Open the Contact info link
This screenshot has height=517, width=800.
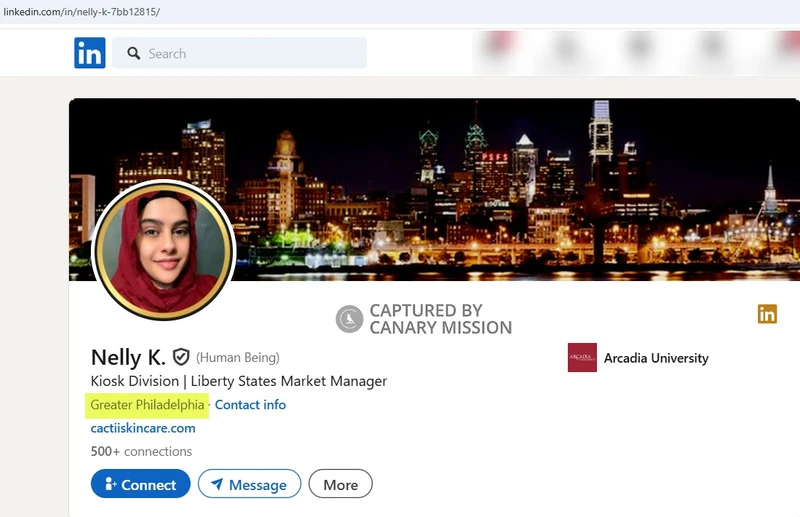tap(250, 405)
